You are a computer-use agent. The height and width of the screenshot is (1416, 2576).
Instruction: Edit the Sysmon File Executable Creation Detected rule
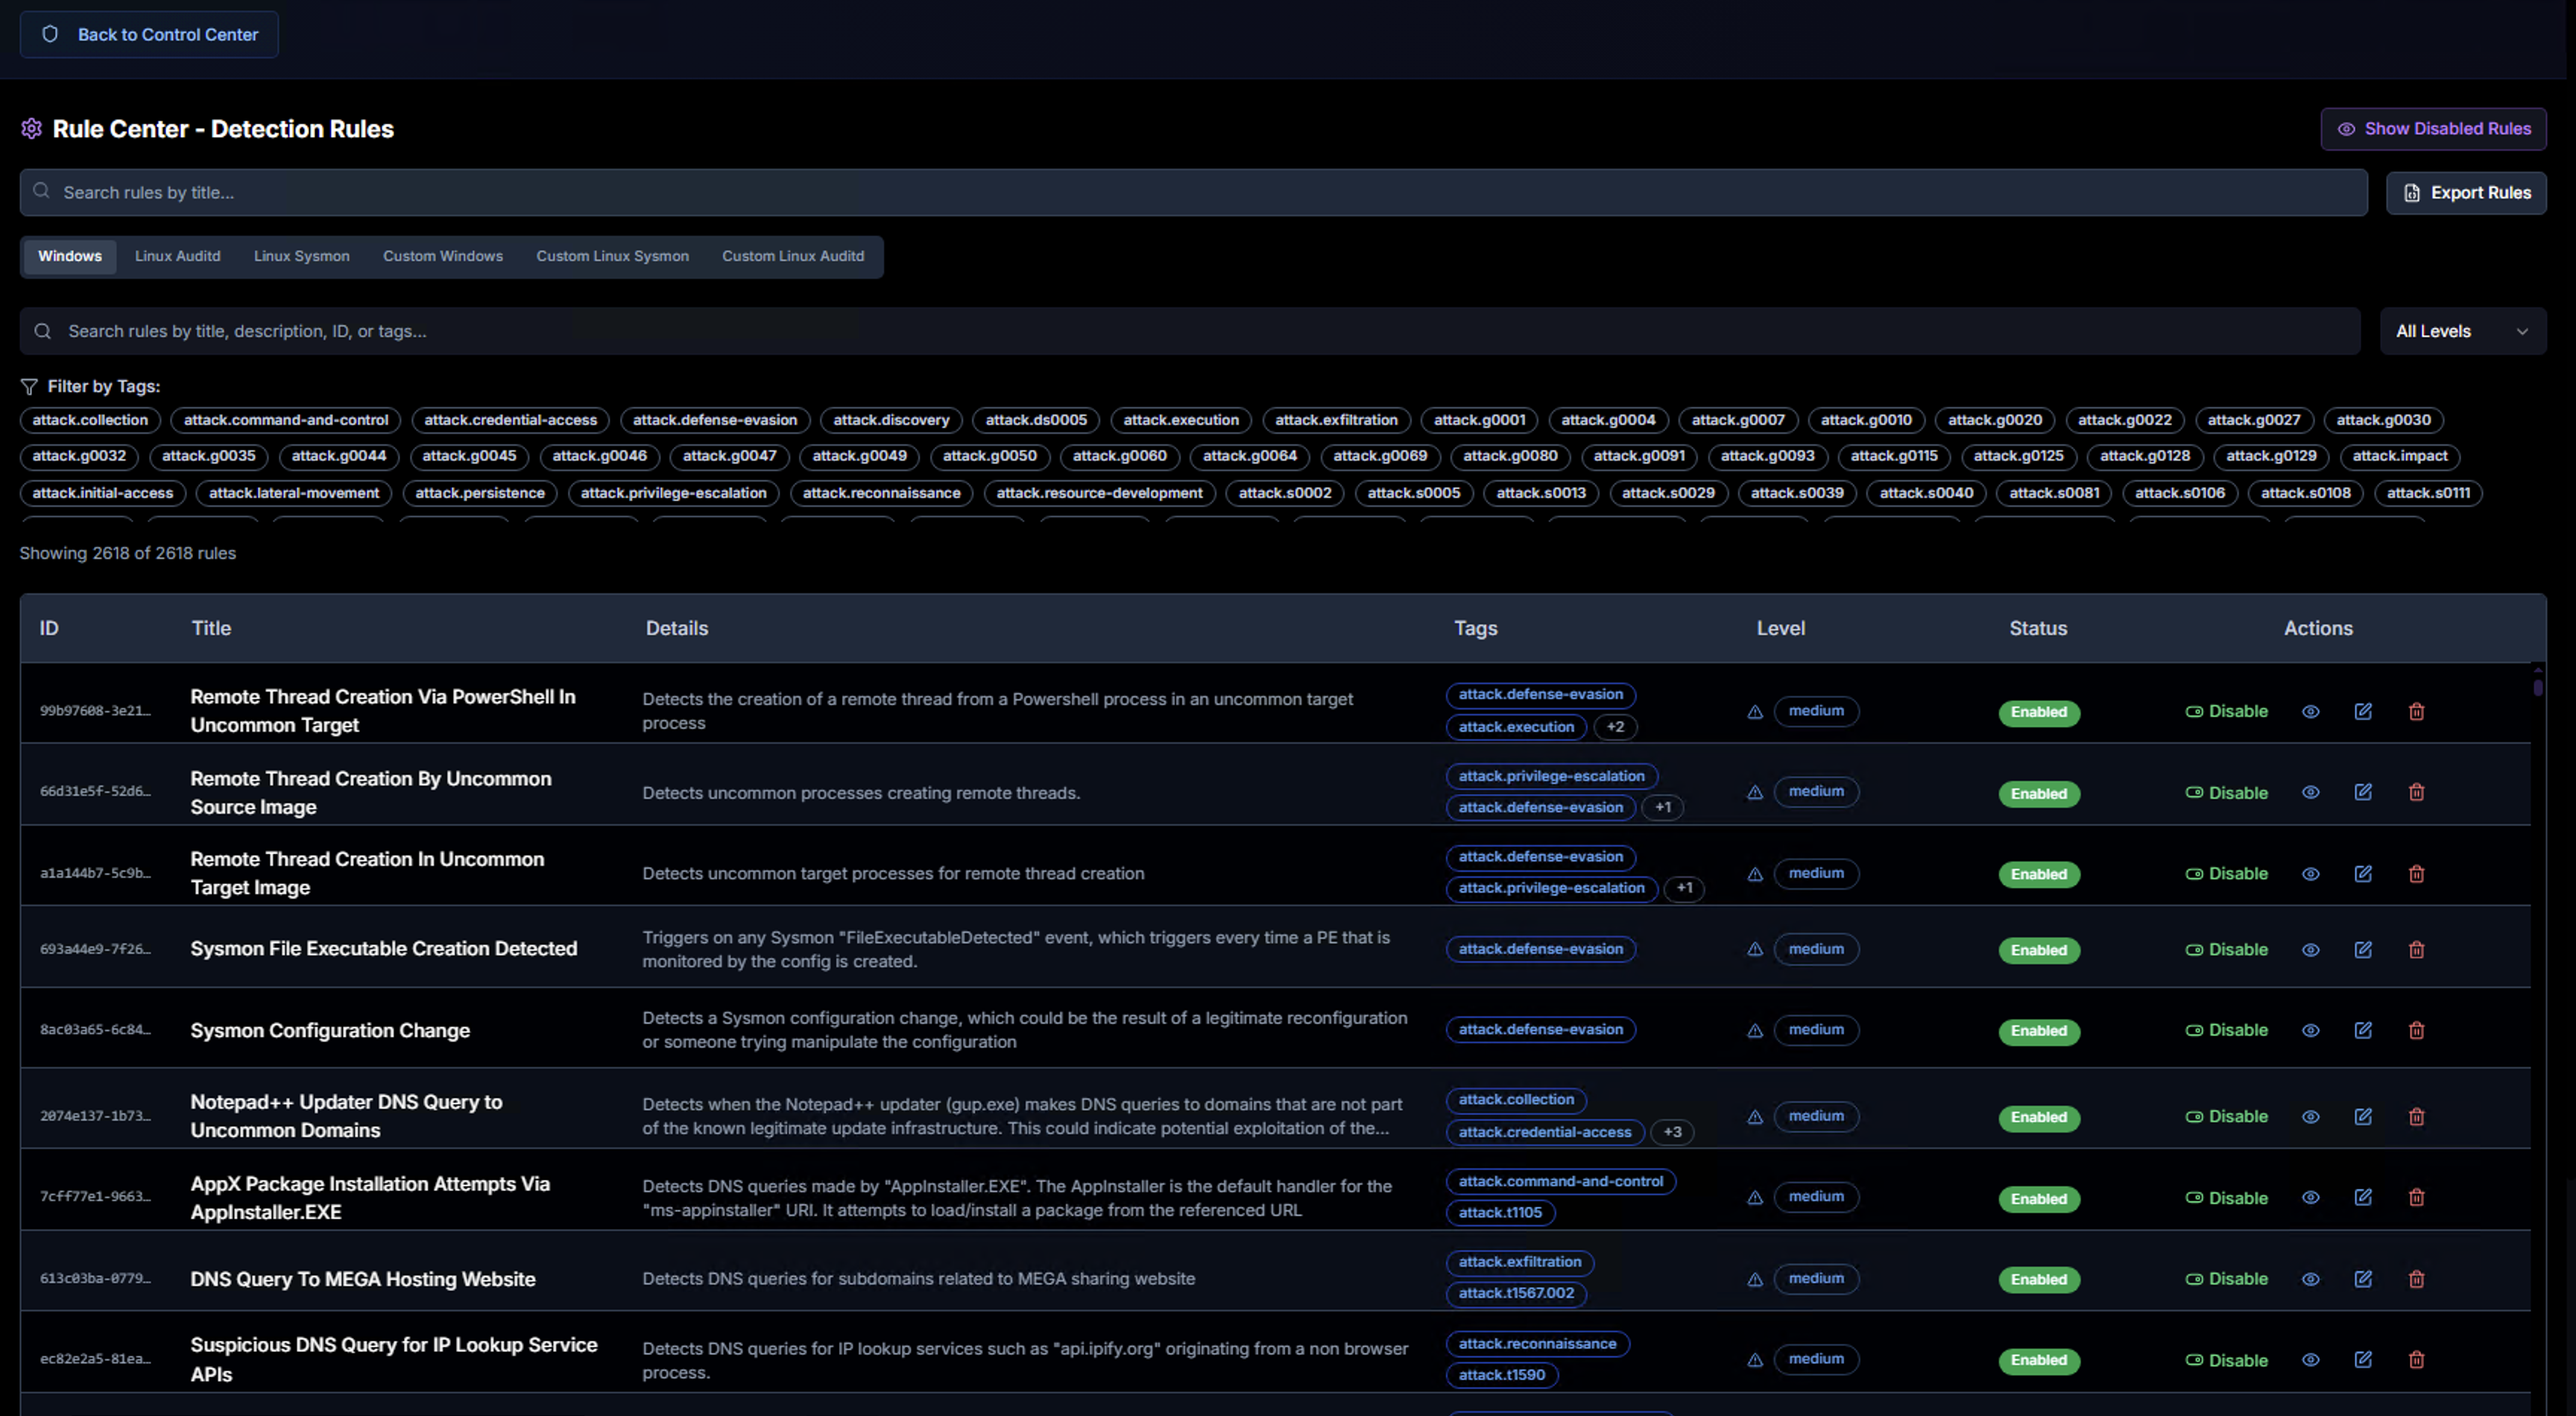tap(2363, 950)
